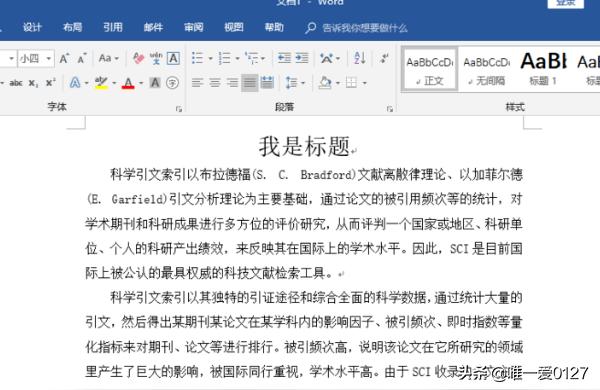Image resolution: width=600 pixels, height=390 pixels.
Task: Open the 审阅 tab
Action: [x=194, y=28]
